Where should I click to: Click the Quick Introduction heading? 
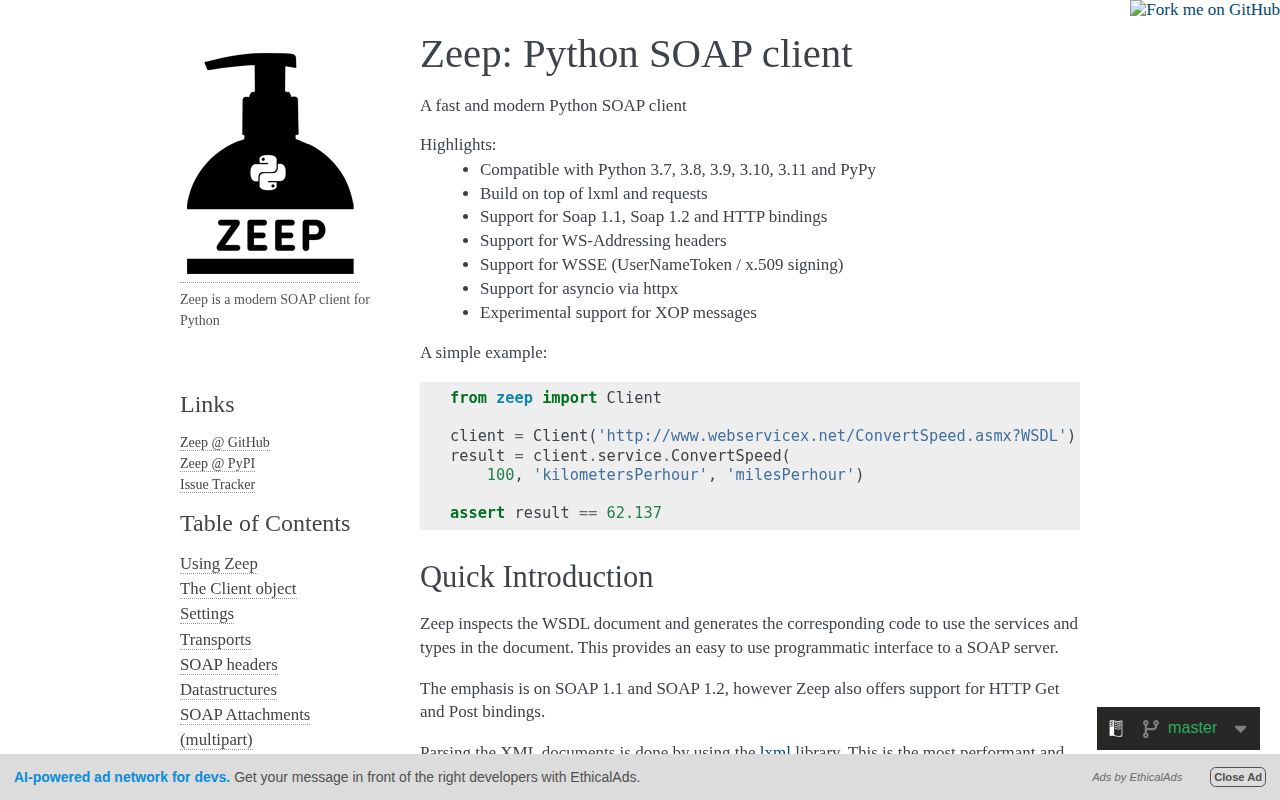coord(536,577)
